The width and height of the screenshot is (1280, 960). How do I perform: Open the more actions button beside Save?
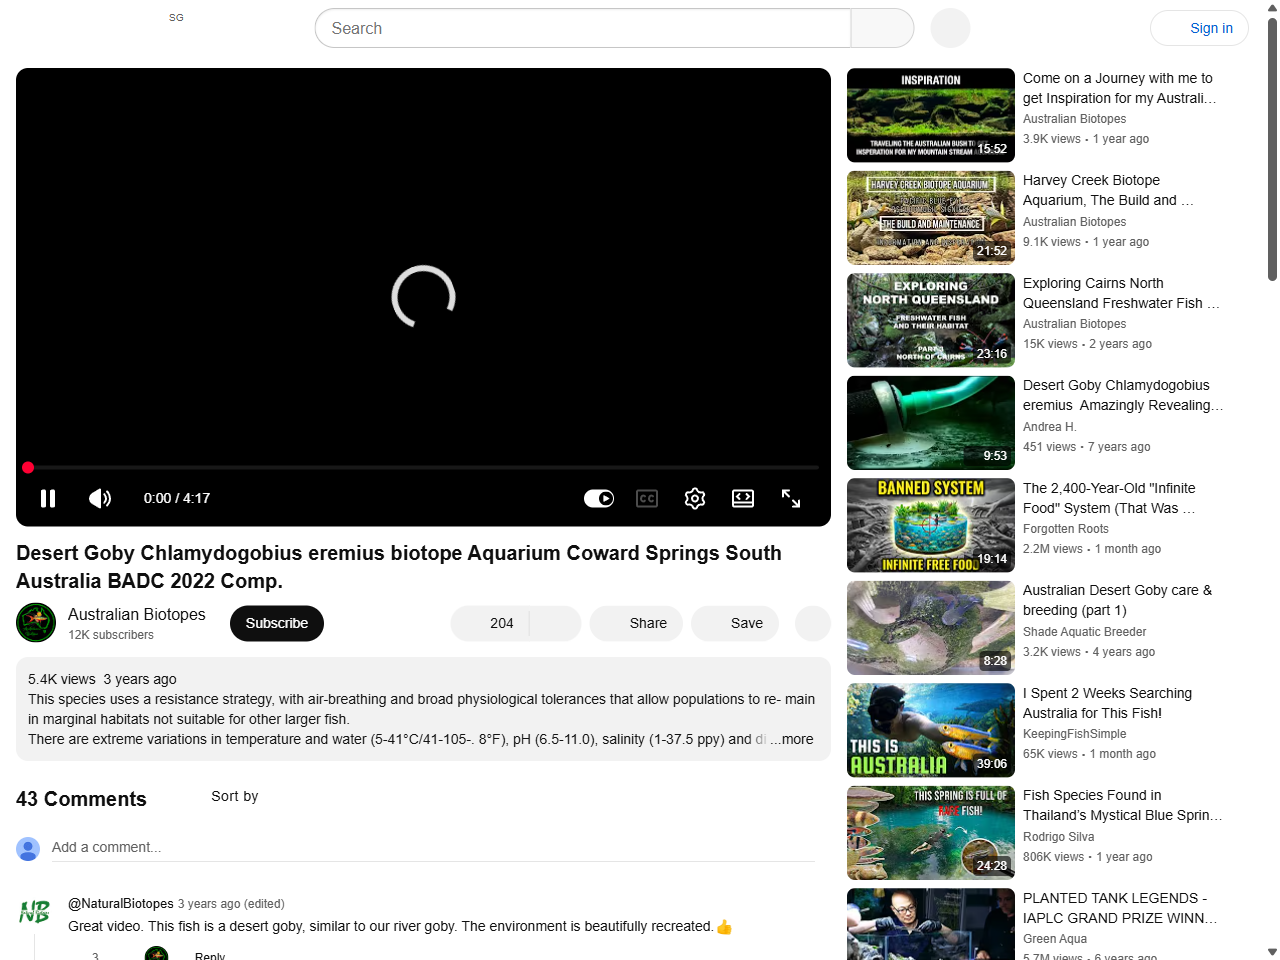812,623
